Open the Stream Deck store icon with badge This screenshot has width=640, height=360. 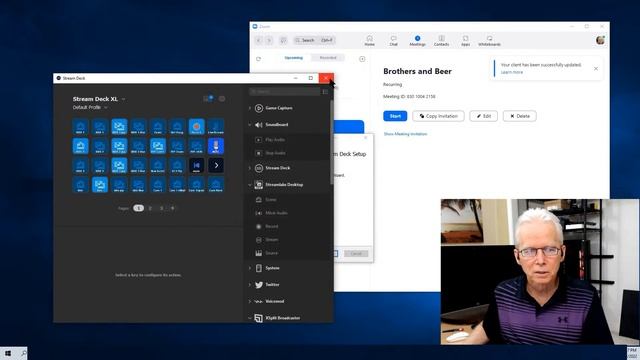click(208, 98)
